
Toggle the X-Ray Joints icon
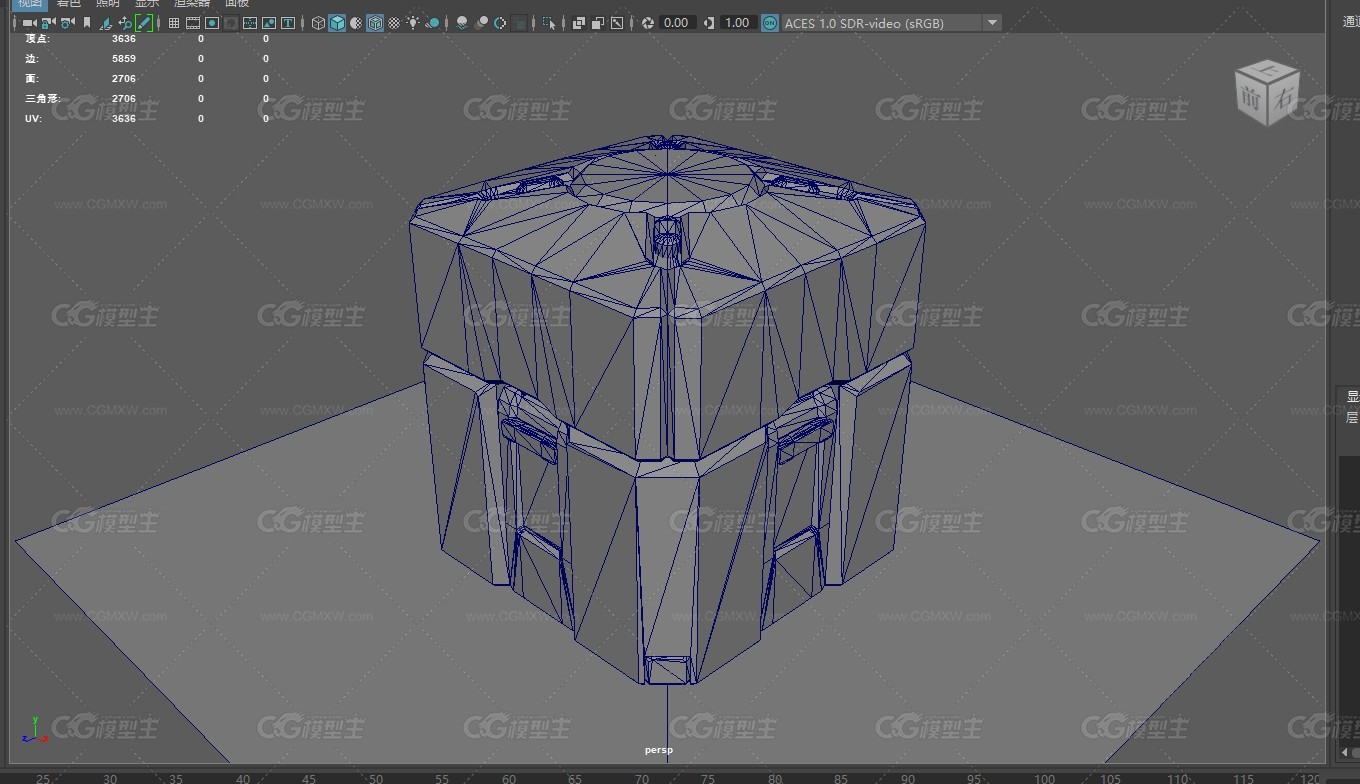(617, 23)
